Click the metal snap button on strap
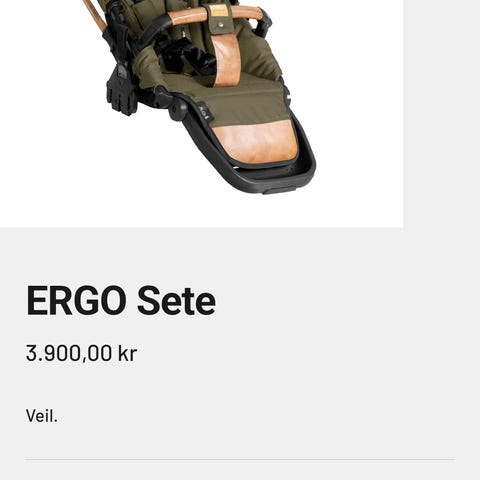Image resolution: width=480 pixels, height=480 pixels. point(220,24)
